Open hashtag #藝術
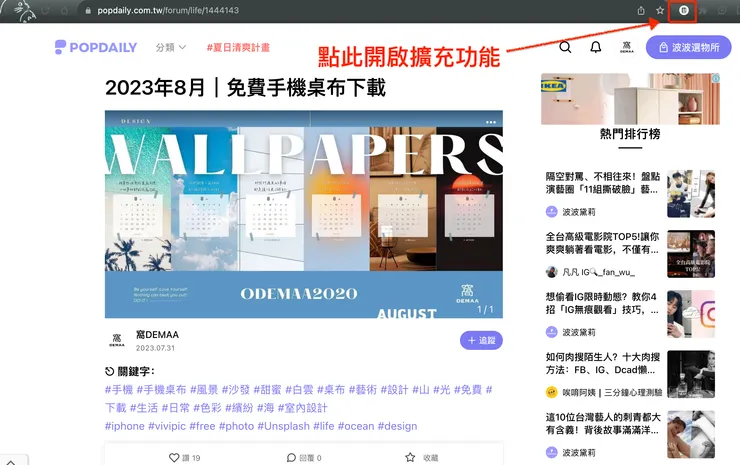 [x=362, y=389]
